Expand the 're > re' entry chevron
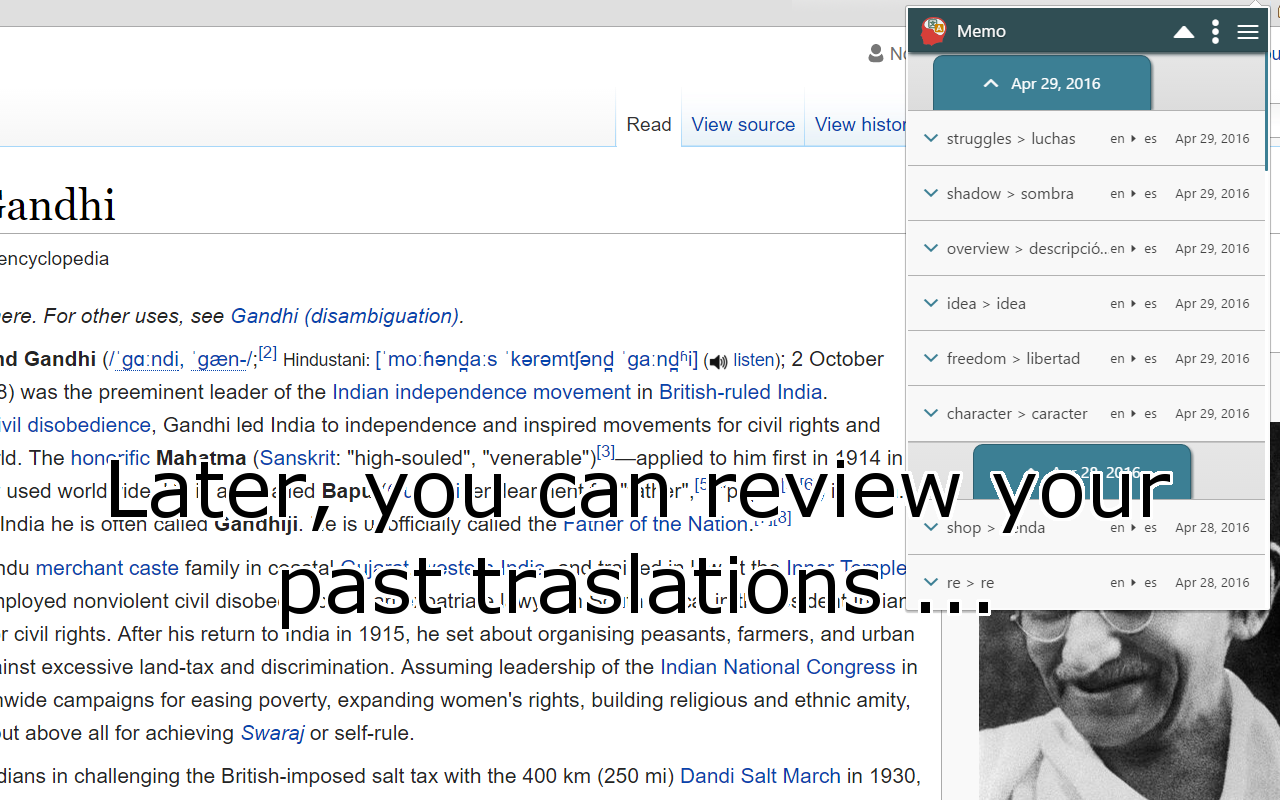1280x800 pixels. pos(931,582)
